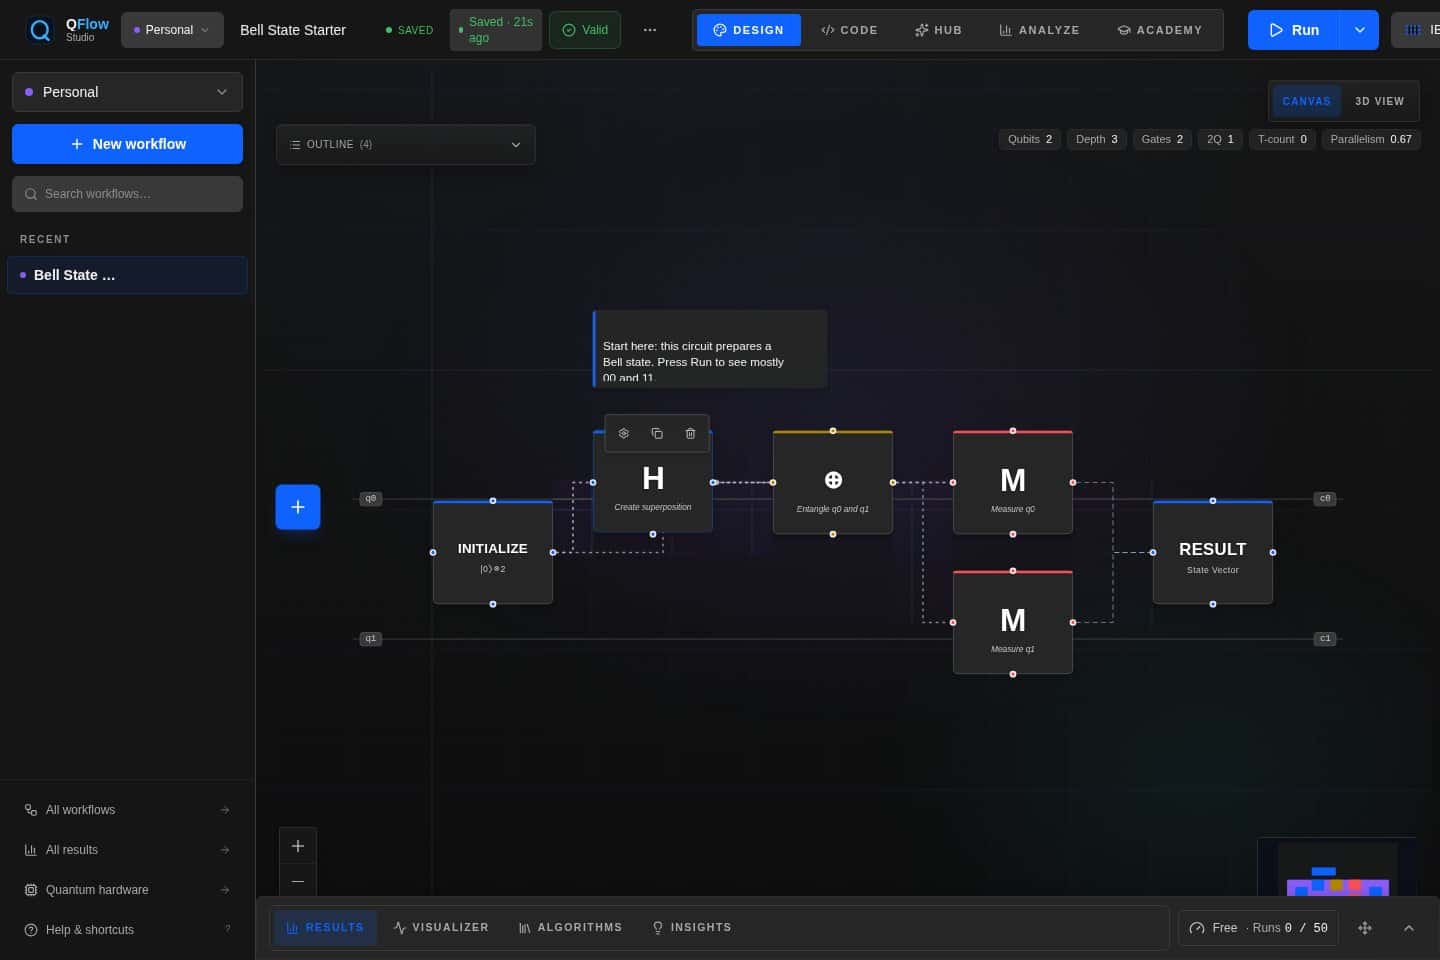Click the Search workflows field
This screenshot has width=1440, height=960.
click(127, 194)
